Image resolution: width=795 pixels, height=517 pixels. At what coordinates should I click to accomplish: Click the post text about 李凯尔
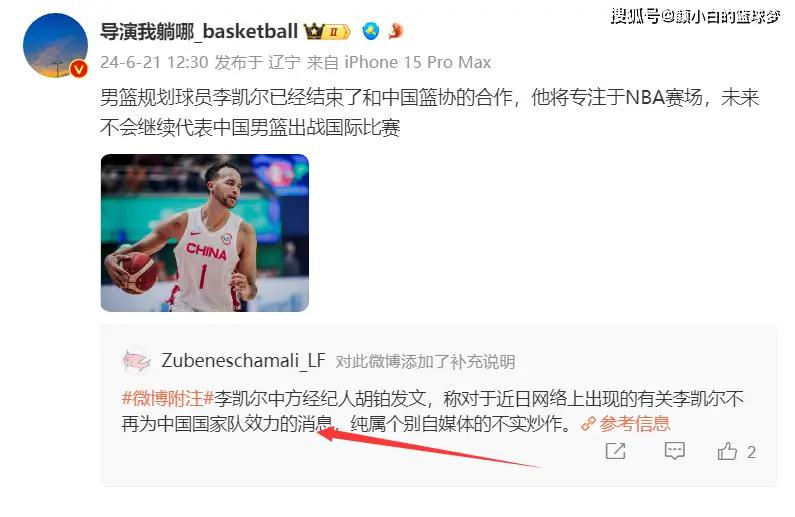tap(429, 112)
